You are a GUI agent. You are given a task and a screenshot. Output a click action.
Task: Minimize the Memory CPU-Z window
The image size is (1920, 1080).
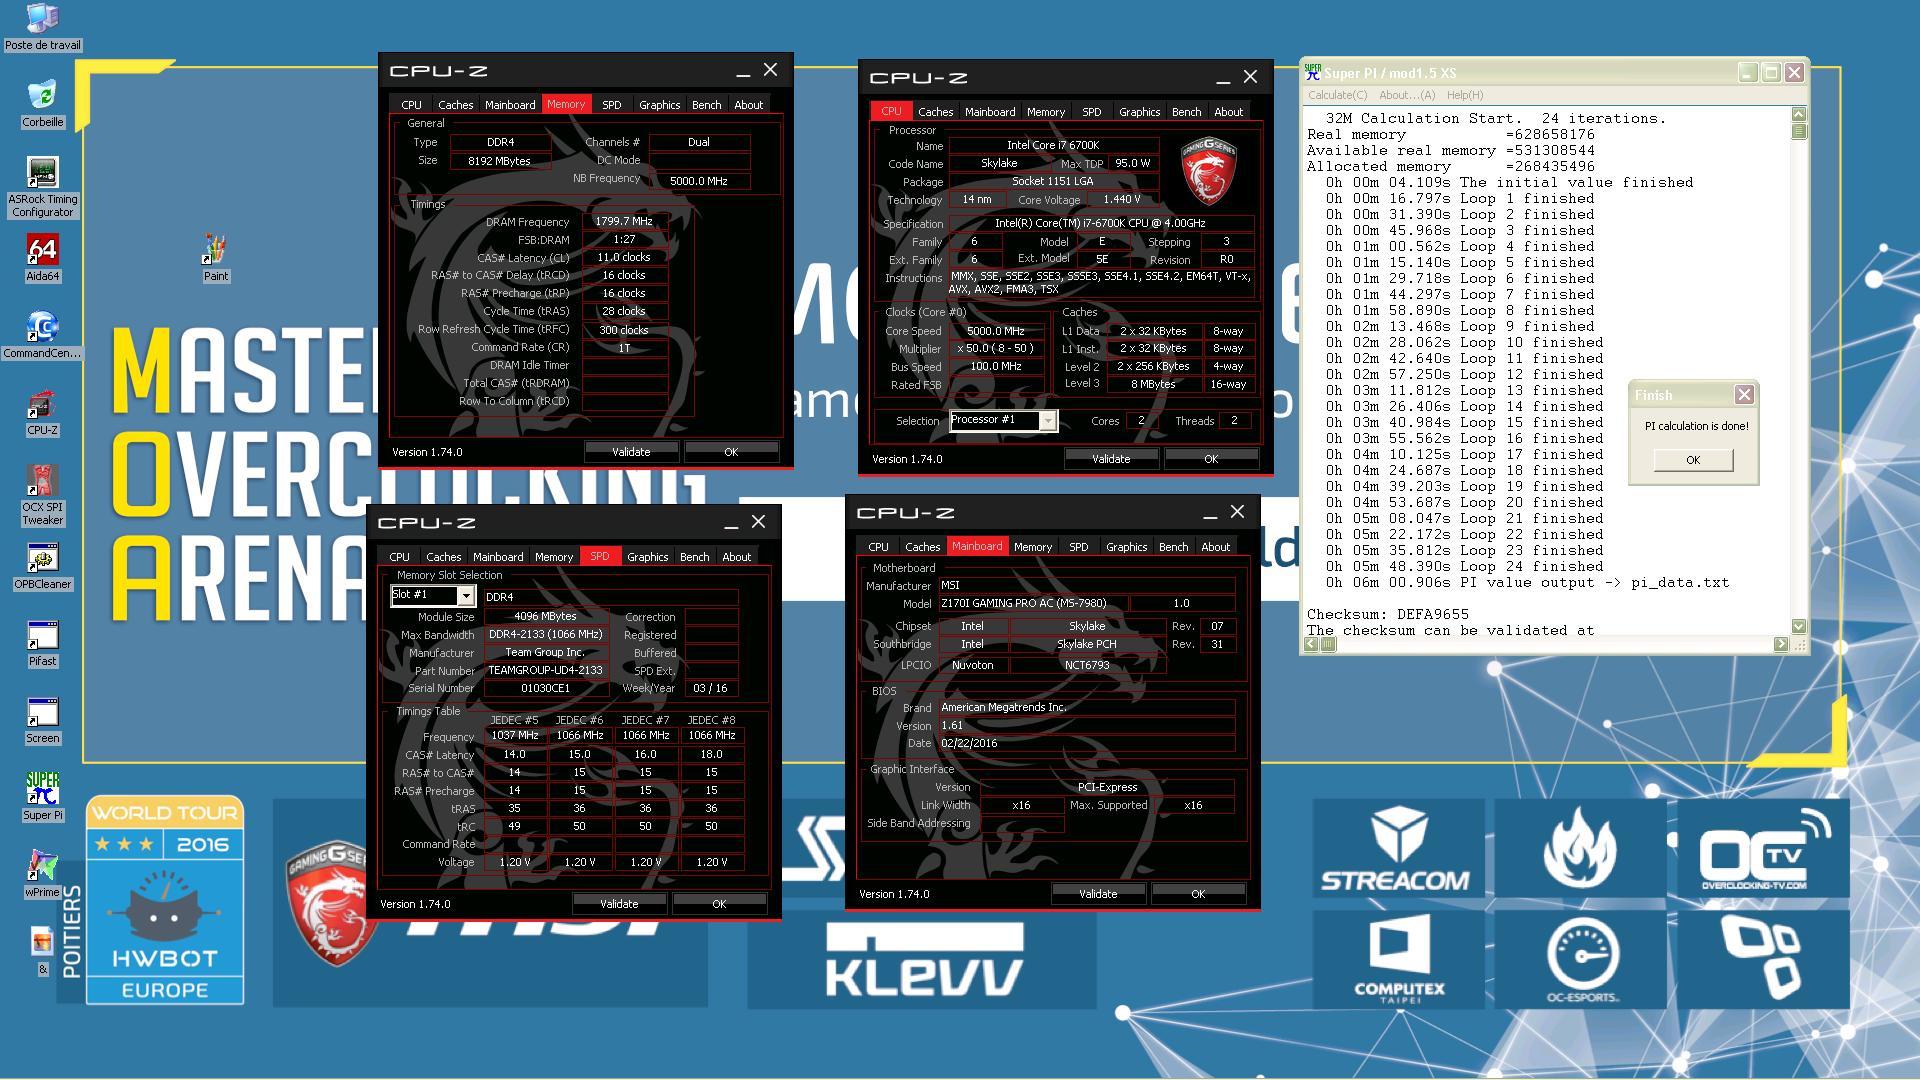743,71
